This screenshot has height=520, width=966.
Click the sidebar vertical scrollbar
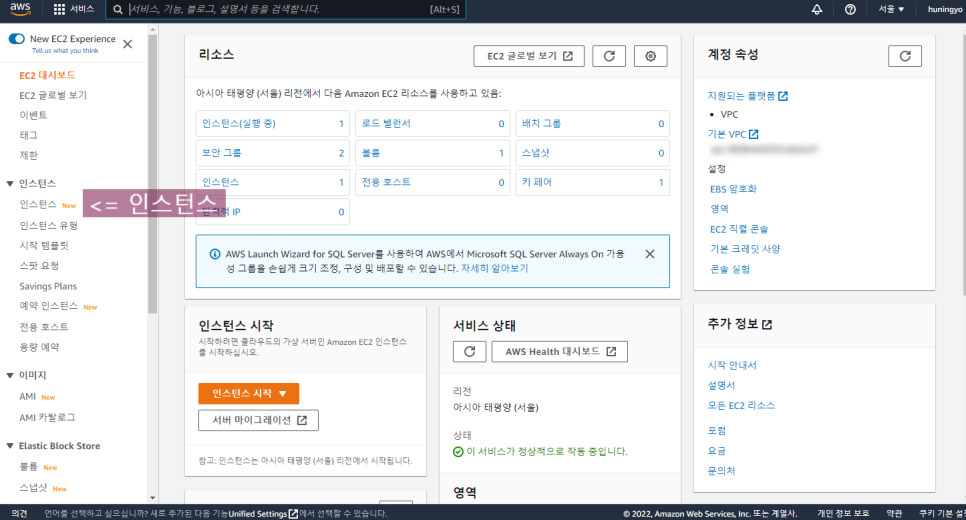152,173
